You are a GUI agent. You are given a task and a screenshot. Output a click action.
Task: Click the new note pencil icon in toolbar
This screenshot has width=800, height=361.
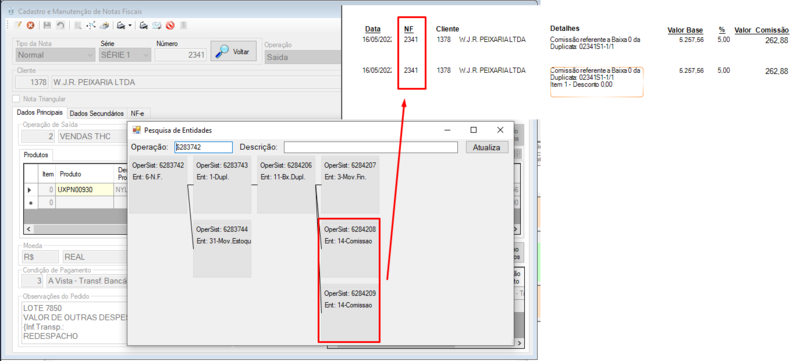point(18,25)
